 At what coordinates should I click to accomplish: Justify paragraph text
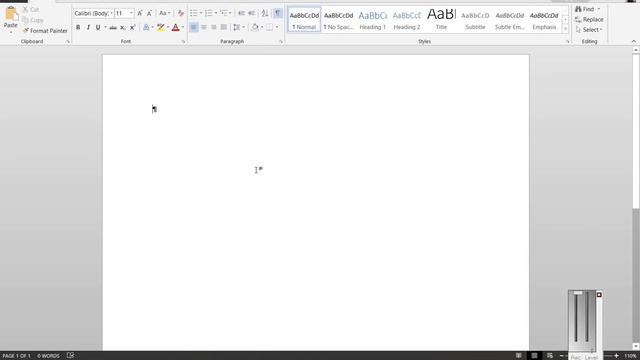pos(223,27)
